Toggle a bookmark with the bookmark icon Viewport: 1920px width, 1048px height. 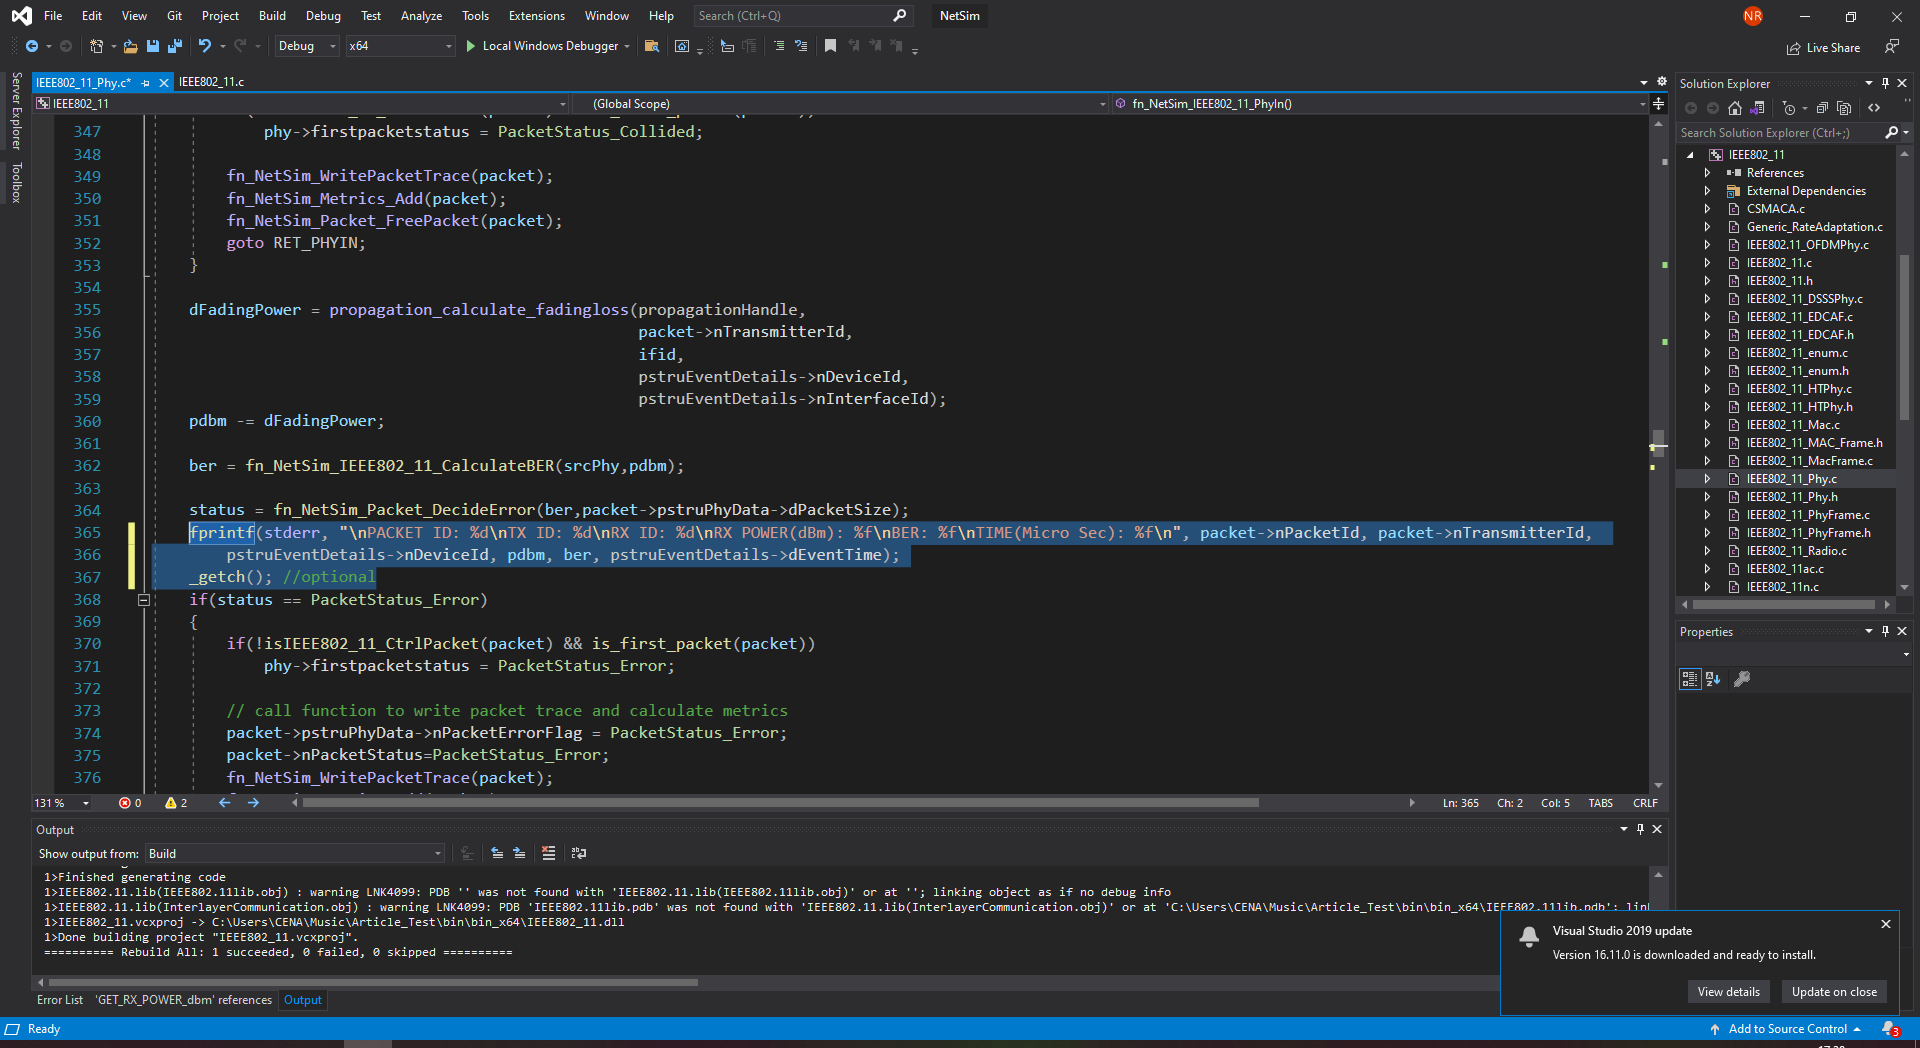830,46
